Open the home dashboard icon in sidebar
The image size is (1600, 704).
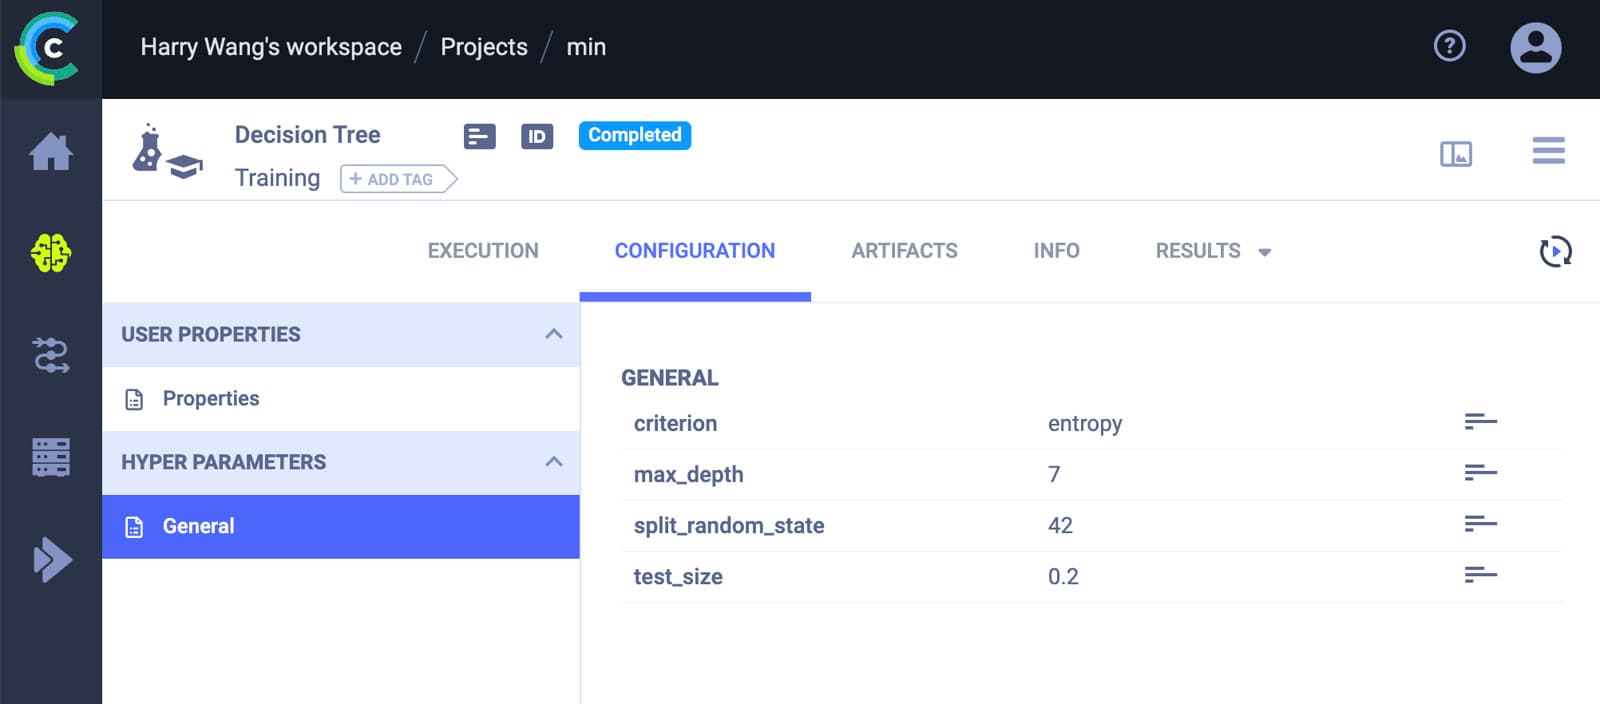(x=51, y=152)
